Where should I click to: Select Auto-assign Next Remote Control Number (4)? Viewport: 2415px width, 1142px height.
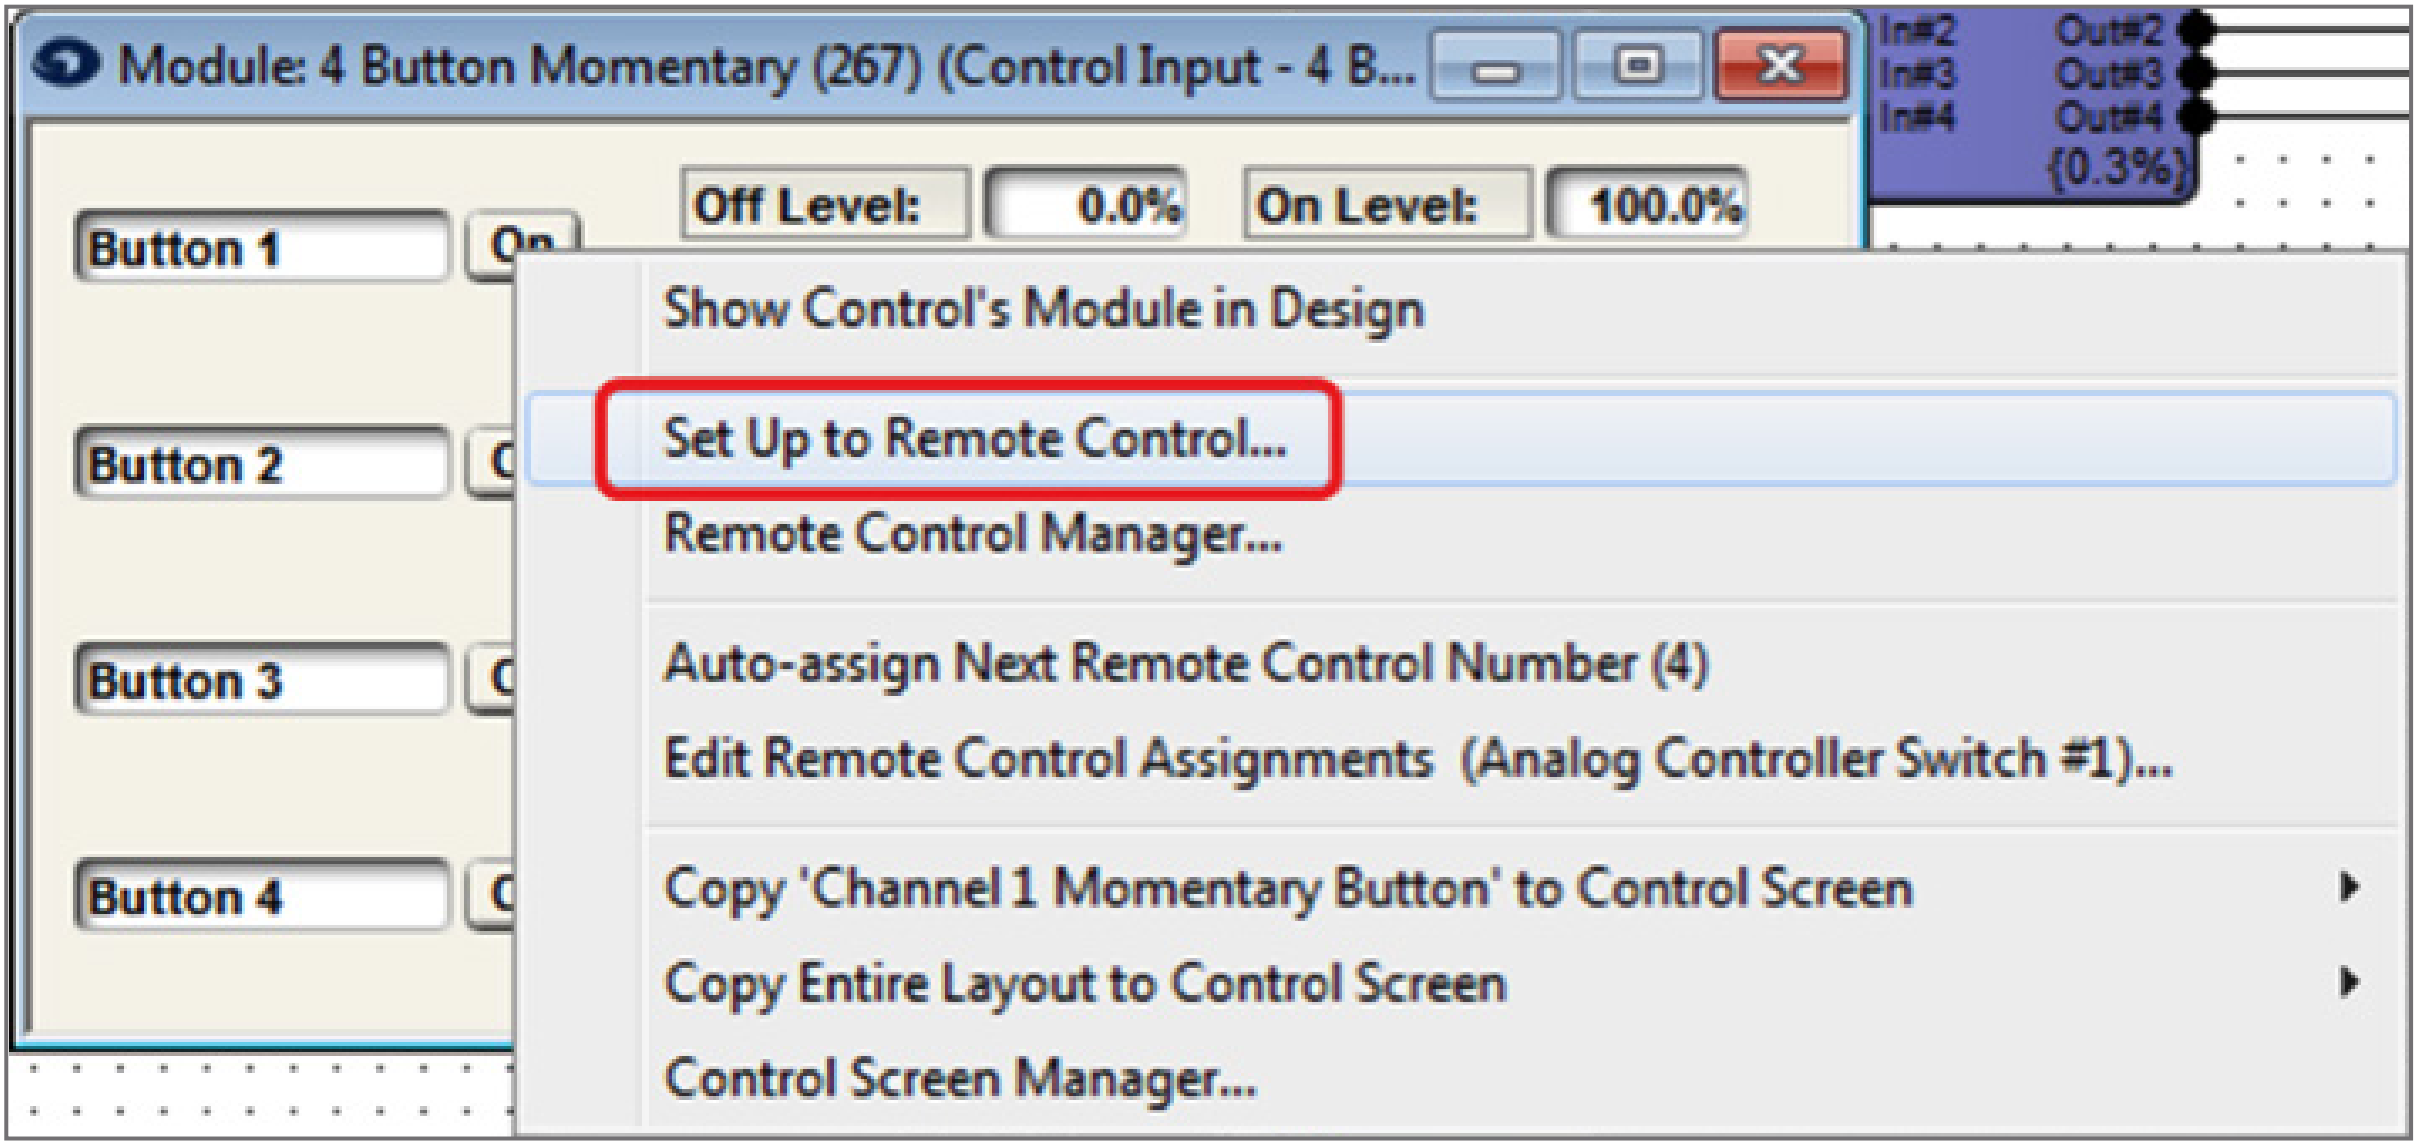(1186, 663)
